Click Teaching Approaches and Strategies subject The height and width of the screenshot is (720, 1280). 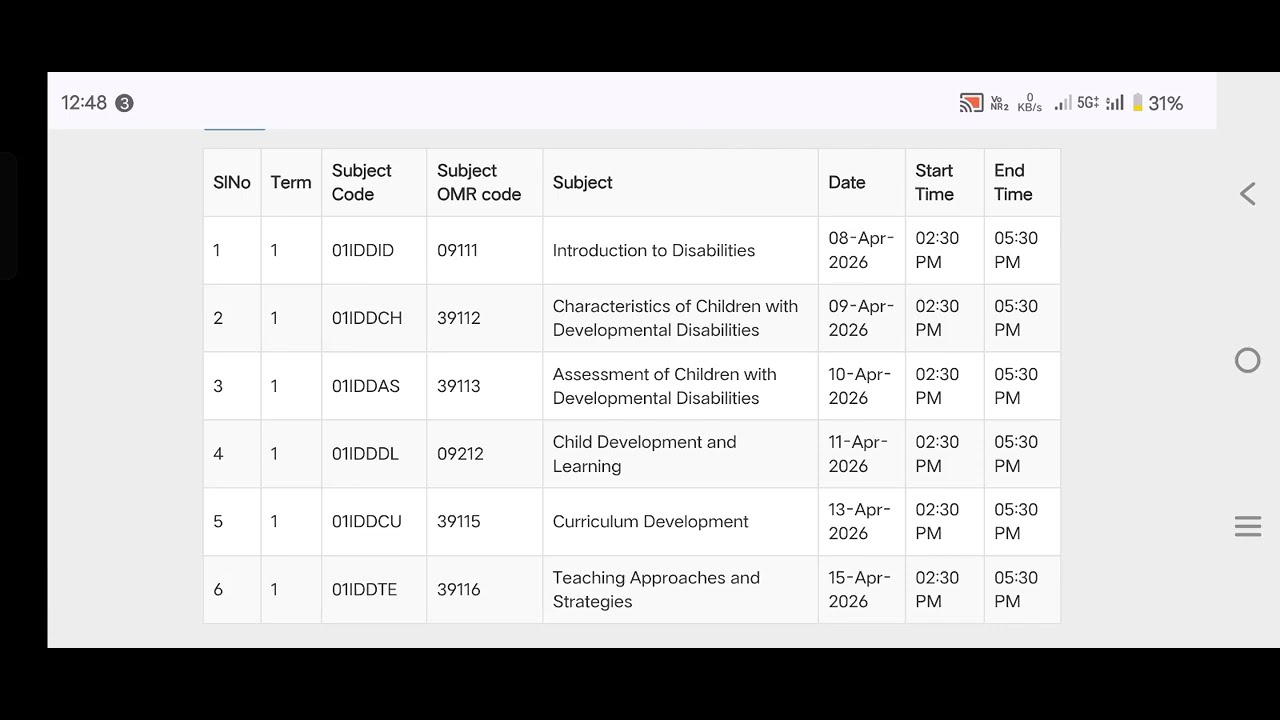coord(656,590)
